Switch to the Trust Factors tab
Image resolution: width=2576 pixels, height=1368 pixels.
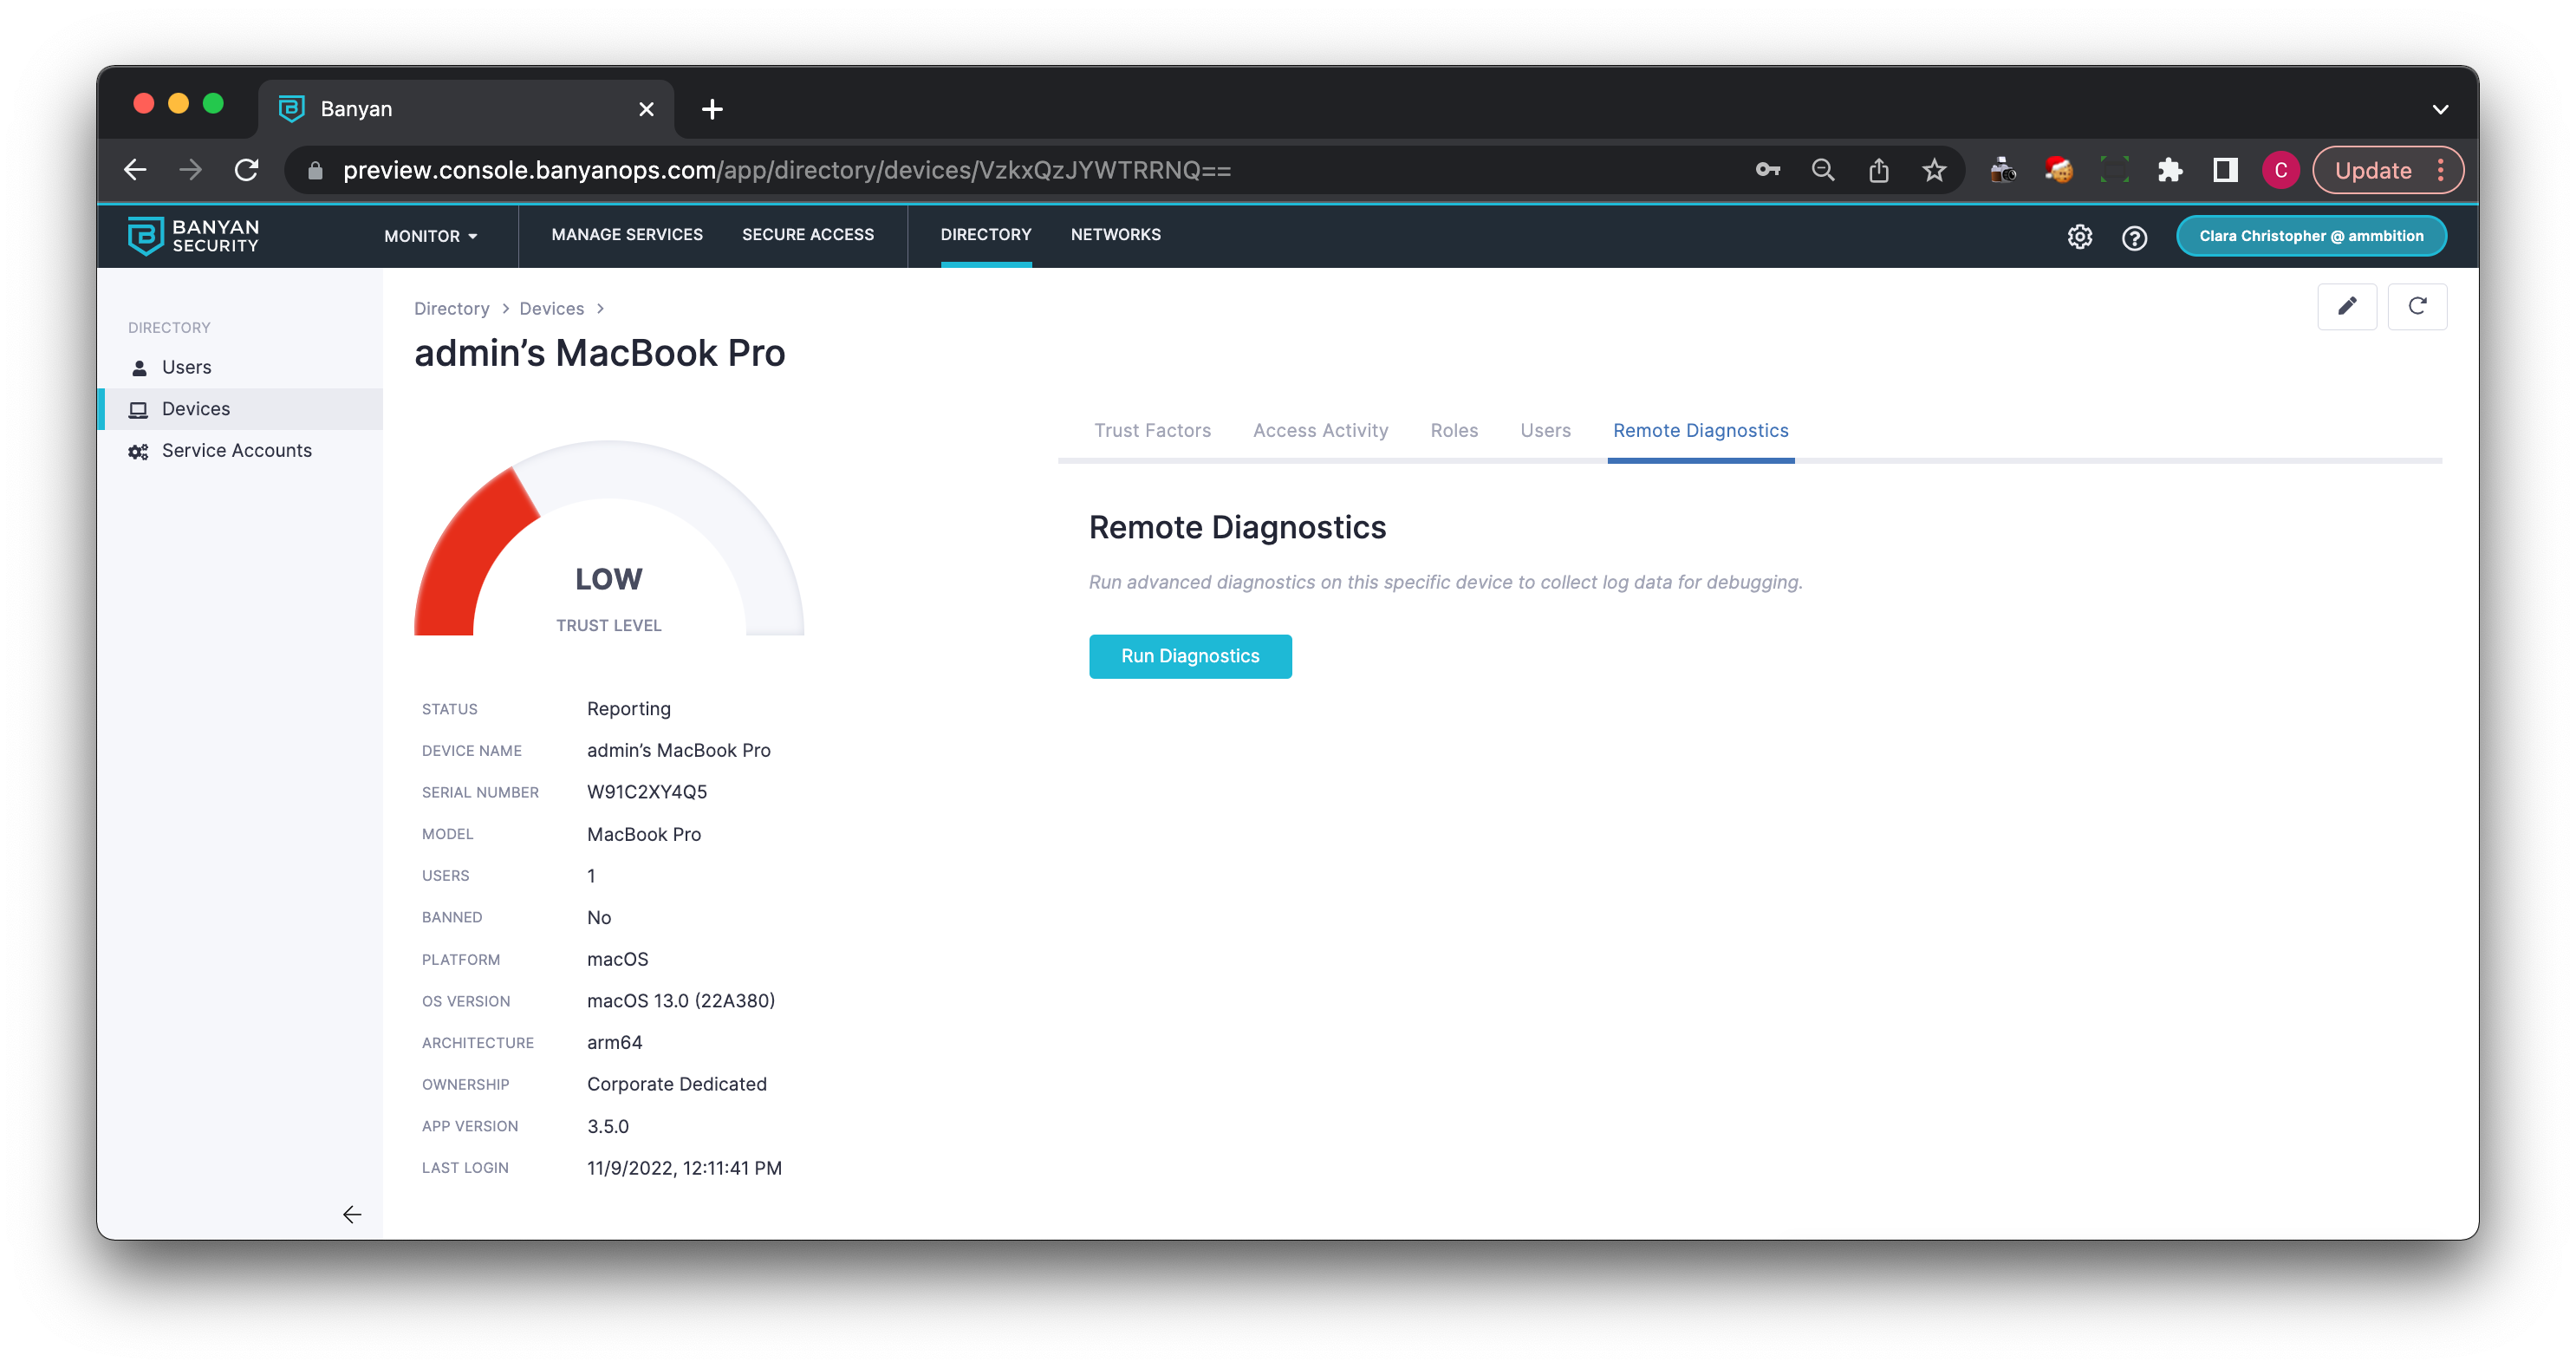1152,431
